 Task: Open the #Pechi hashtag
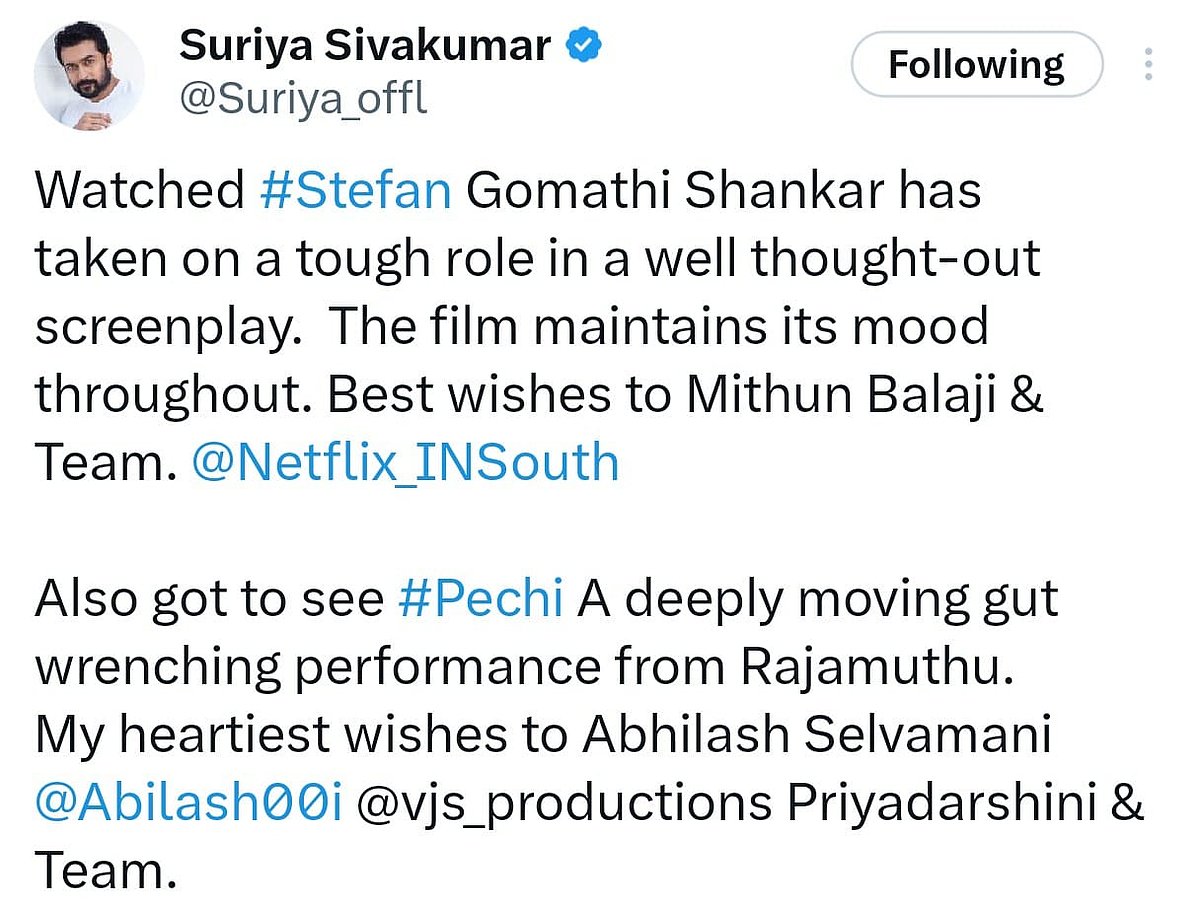point(480,598)
